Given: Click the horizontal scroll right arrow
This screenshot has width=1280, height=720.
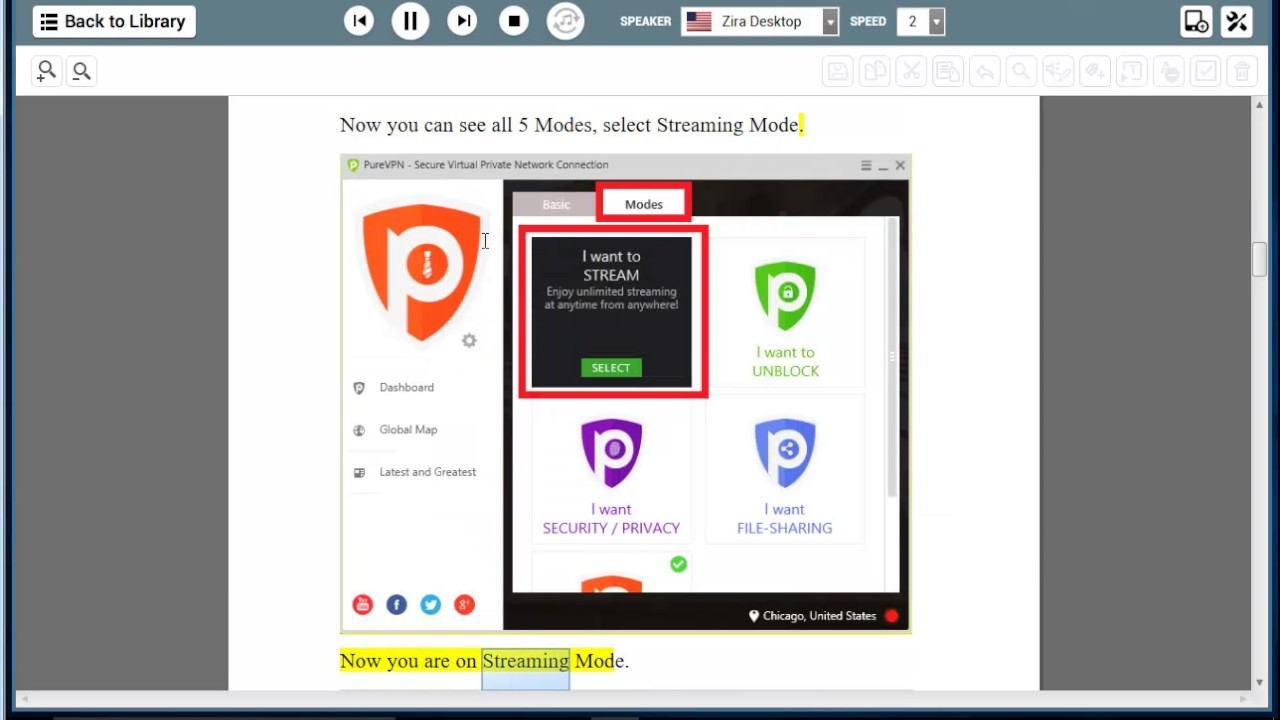Looking at the screenshot, I should point(1244,698).
